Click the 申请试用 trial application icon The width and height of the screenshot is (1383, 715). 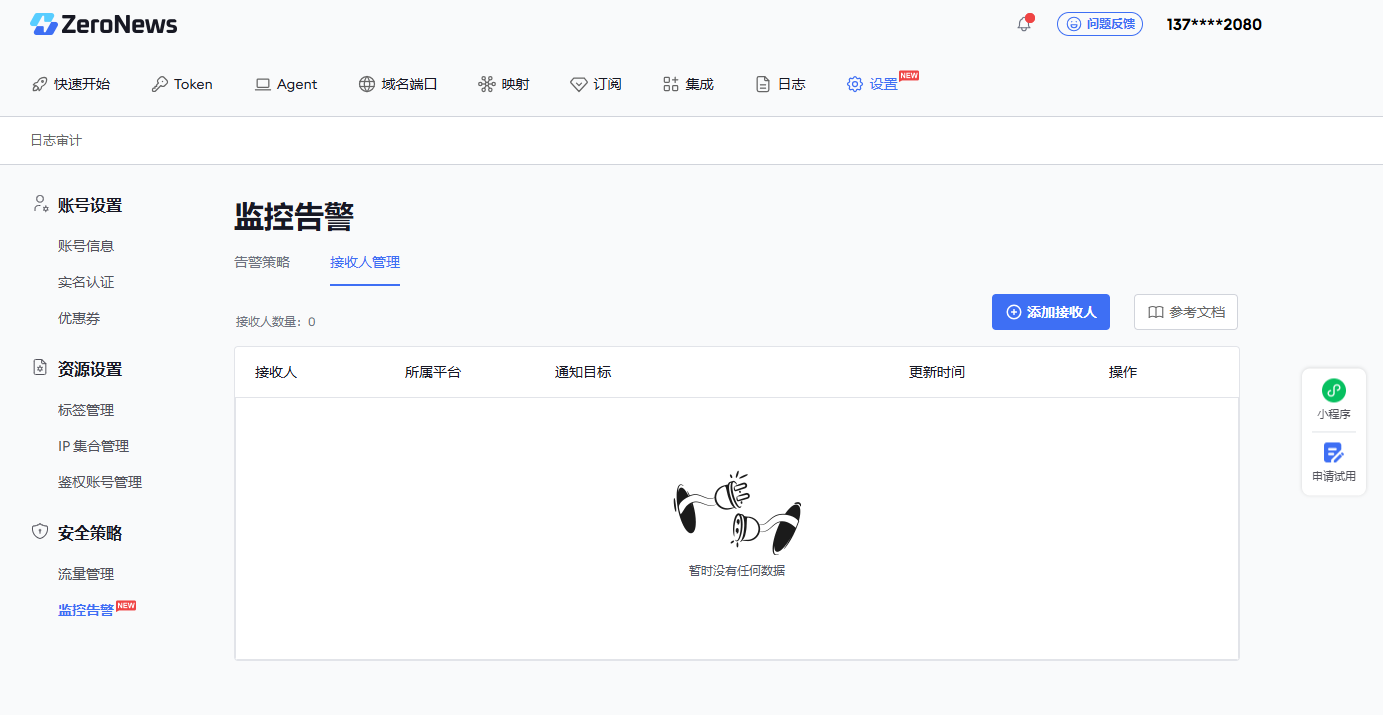pos(1333,462)
